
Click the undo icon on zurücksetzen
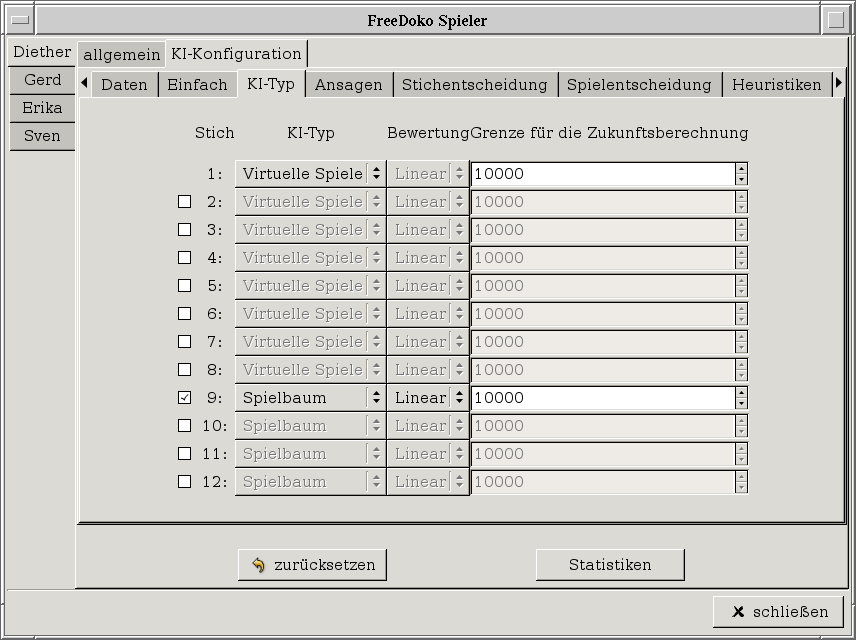258,565
